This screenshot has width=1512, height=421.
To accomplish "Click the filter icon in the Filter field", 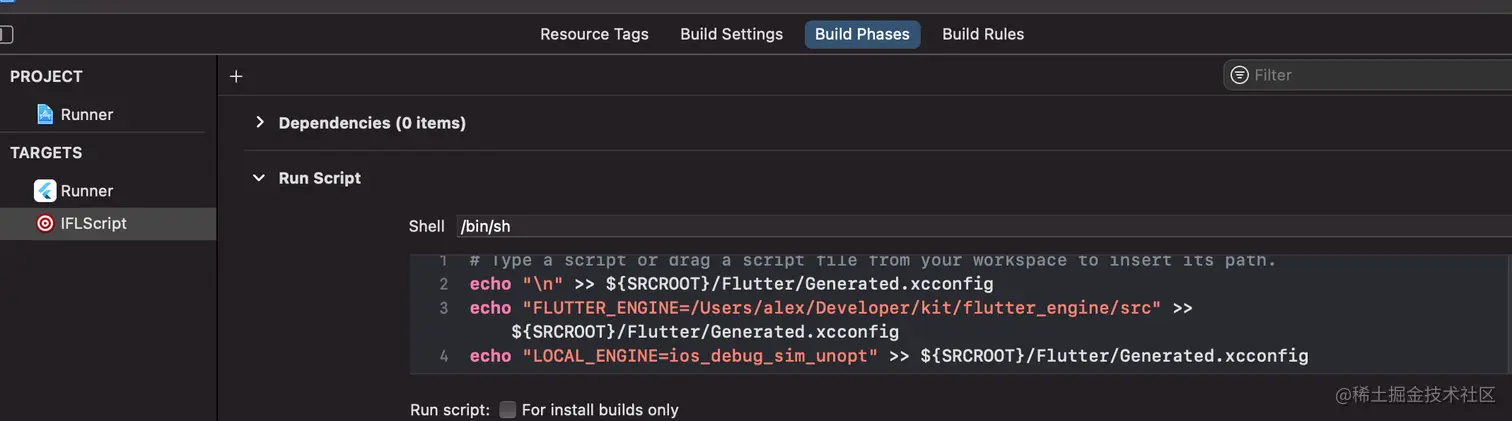I will tap(1240, 75).
